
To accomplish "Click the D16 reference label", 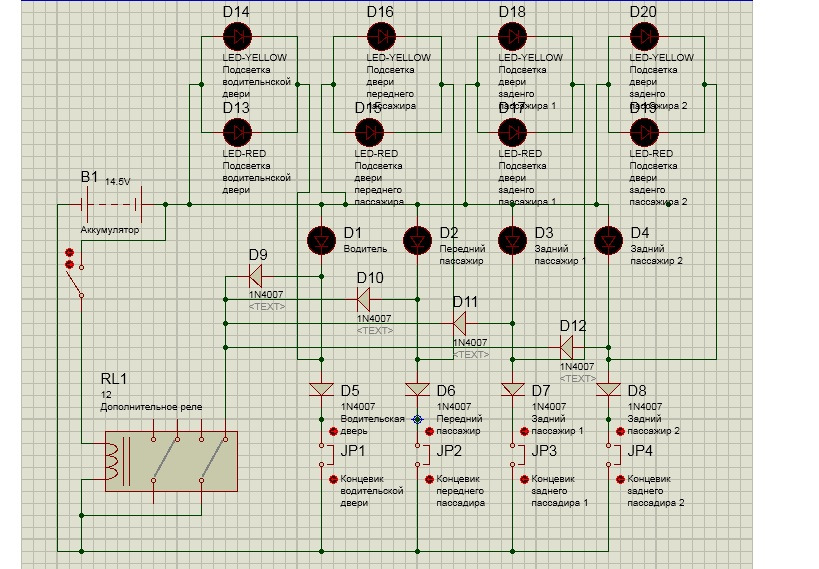I will tap(380, 11).
